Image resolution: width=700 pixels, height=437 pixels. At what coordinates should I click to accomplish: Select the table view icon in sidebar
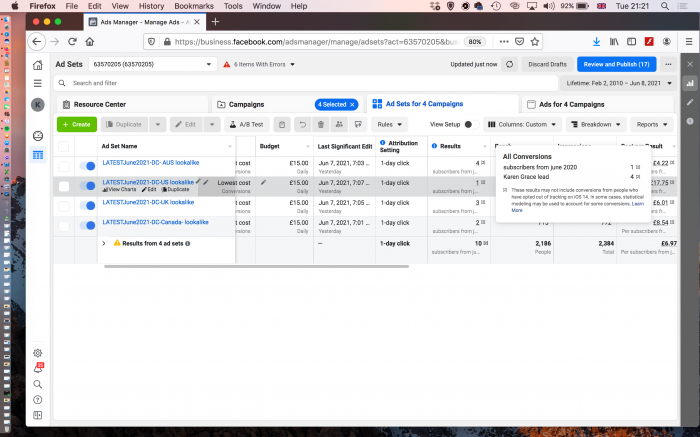pos(38,155)
